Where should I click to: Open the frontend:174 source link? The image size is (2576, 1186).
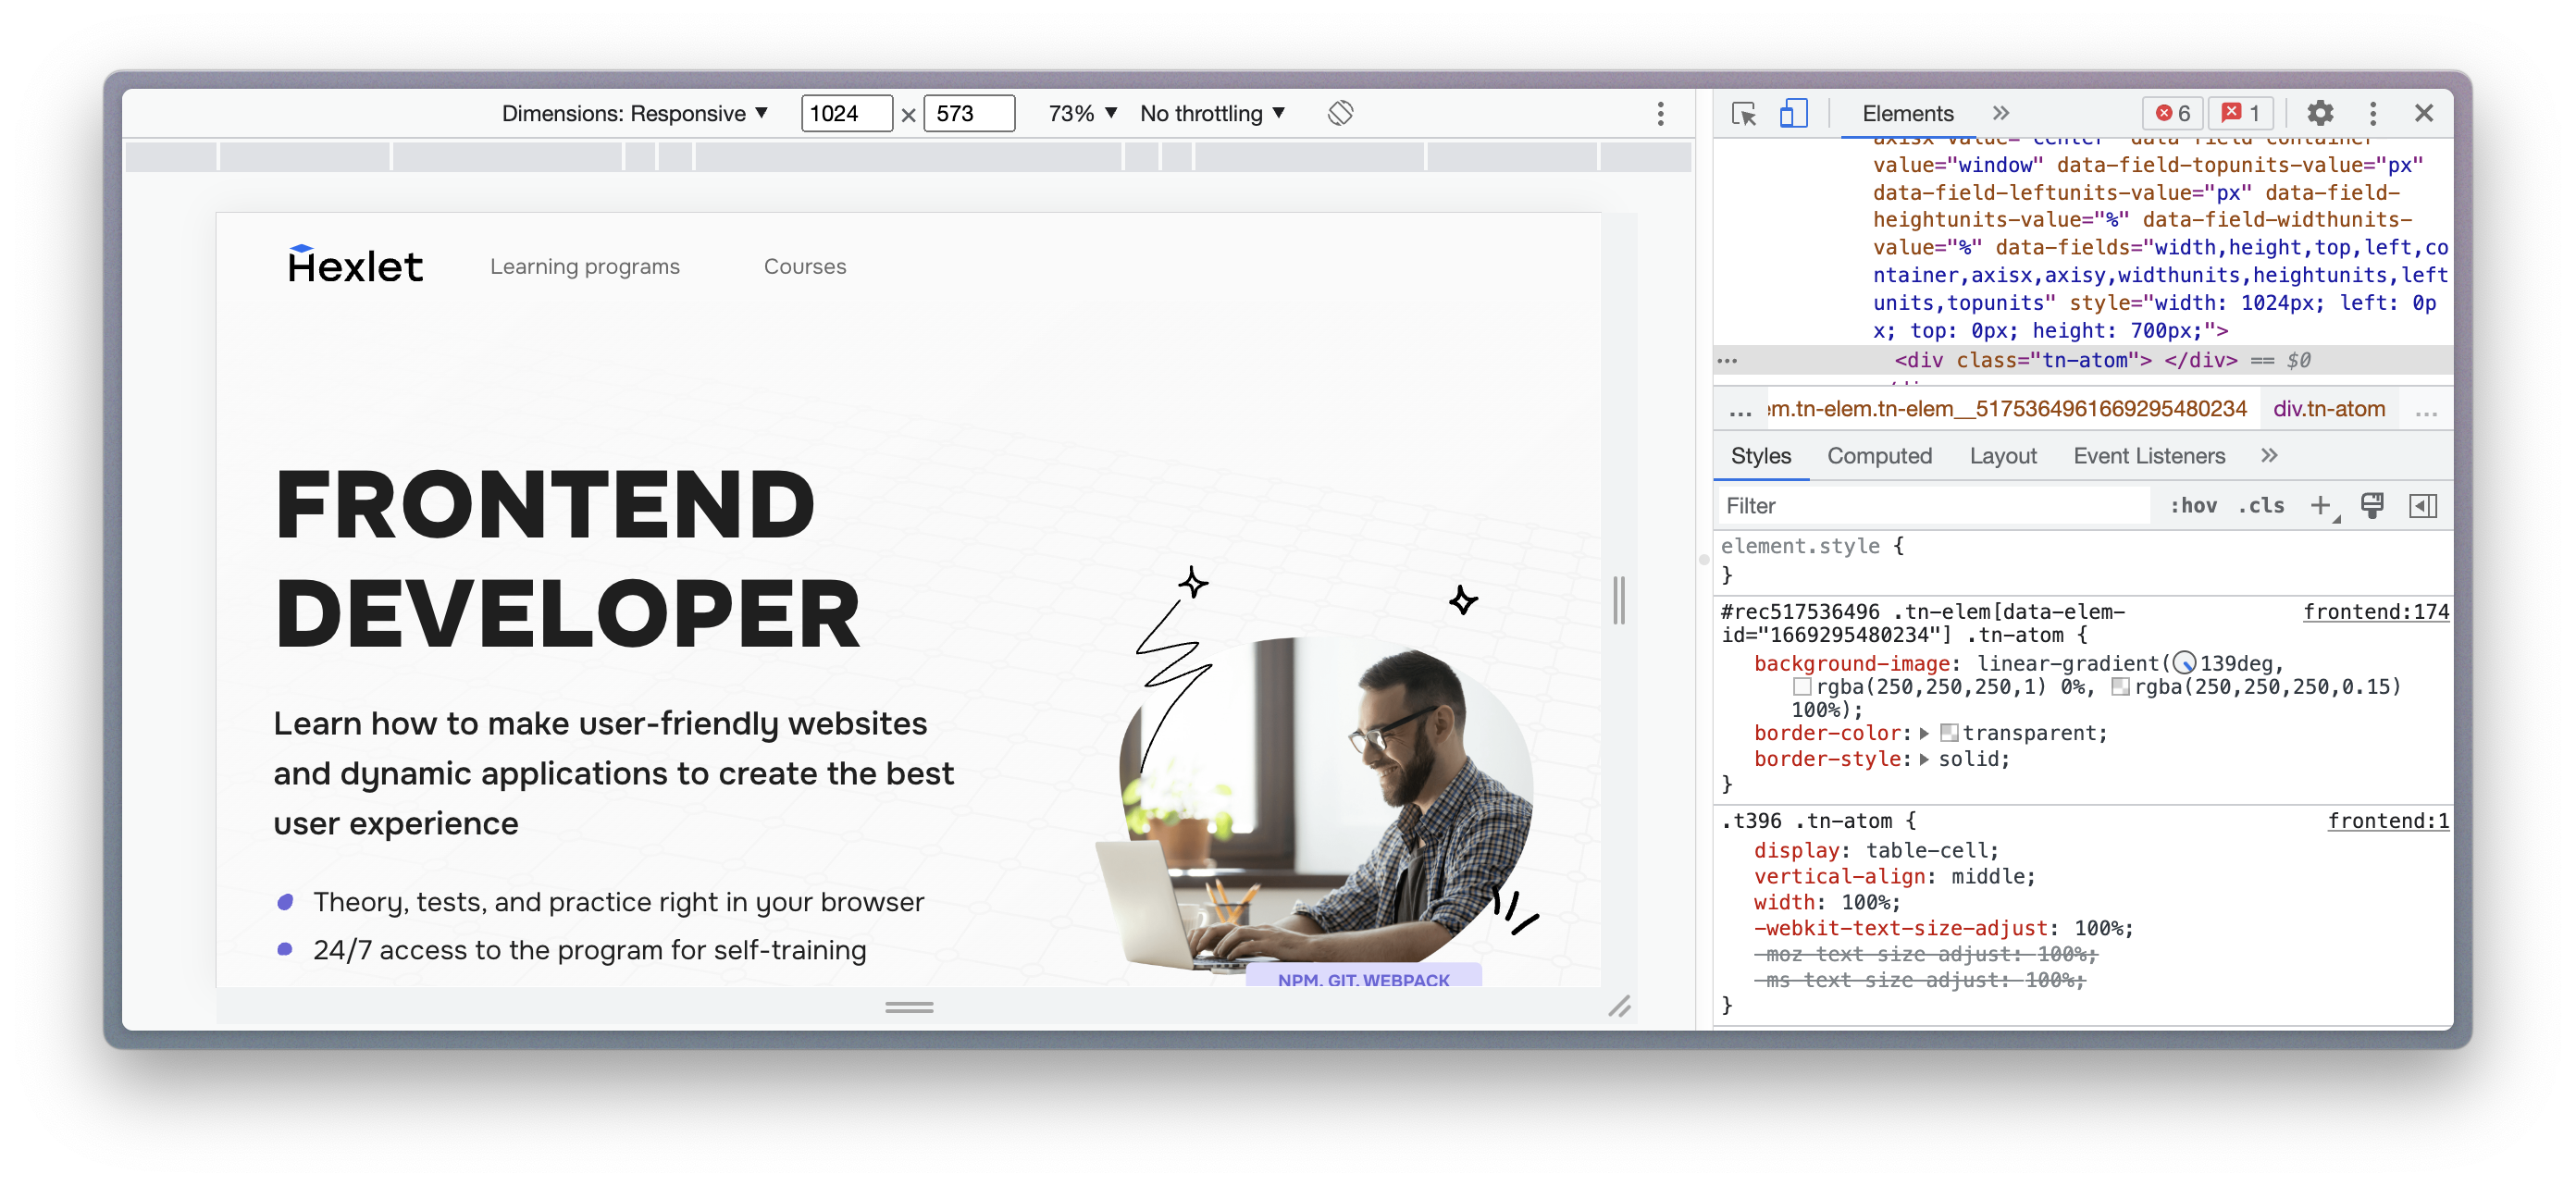point(2376,612)
